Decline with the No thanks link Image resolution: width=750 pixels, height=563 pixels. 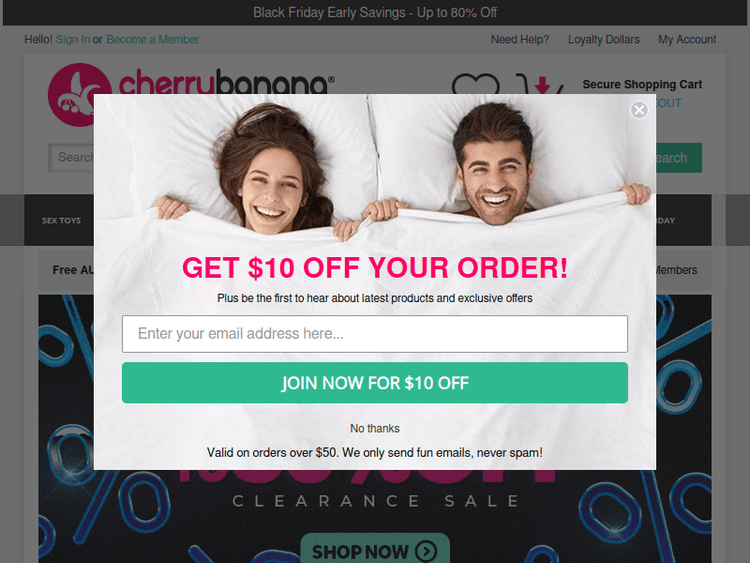point(375,429)
